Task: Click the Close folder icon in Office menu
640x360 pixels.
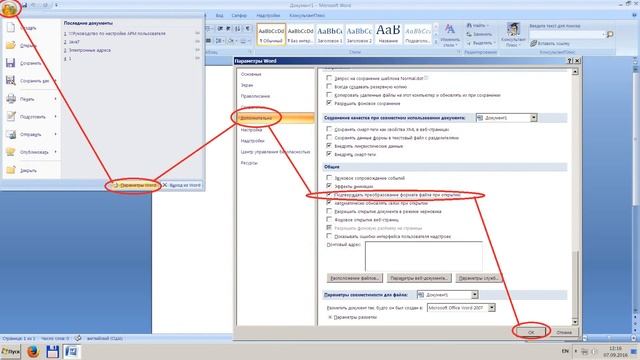Action: (x=11, y=170)
